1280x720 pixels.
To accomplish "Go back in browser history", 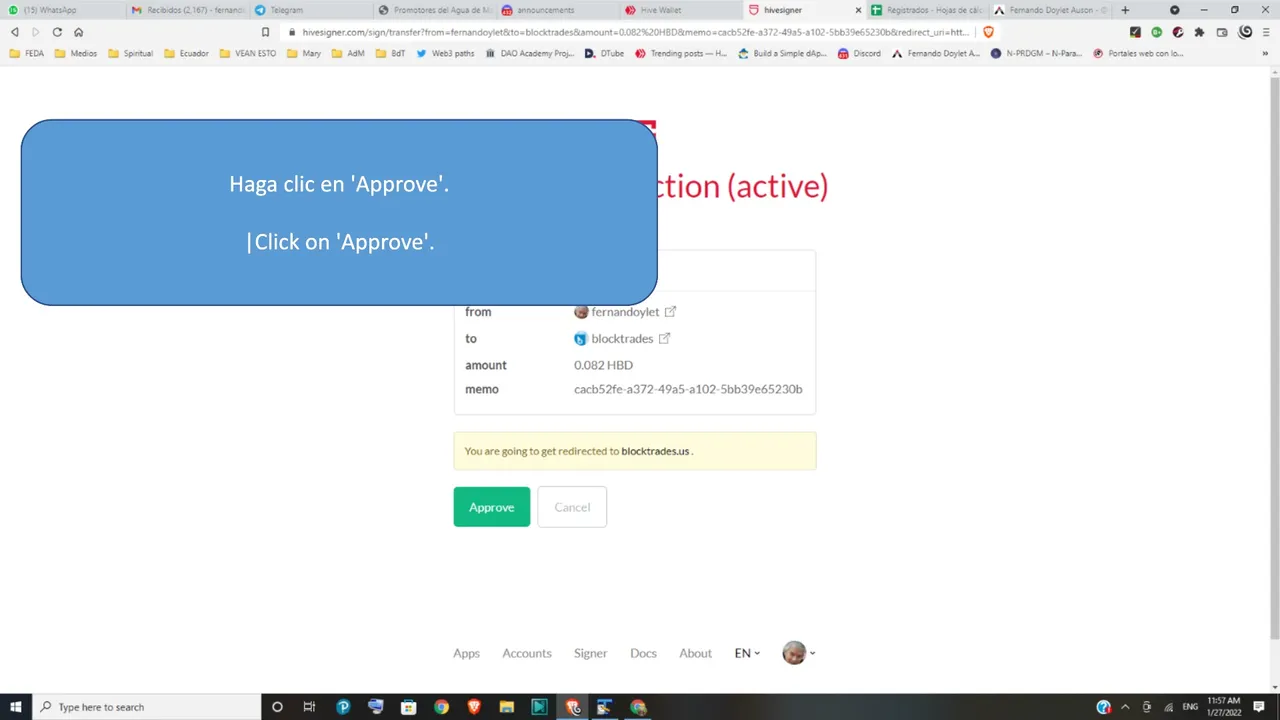I will click(14, 32).
